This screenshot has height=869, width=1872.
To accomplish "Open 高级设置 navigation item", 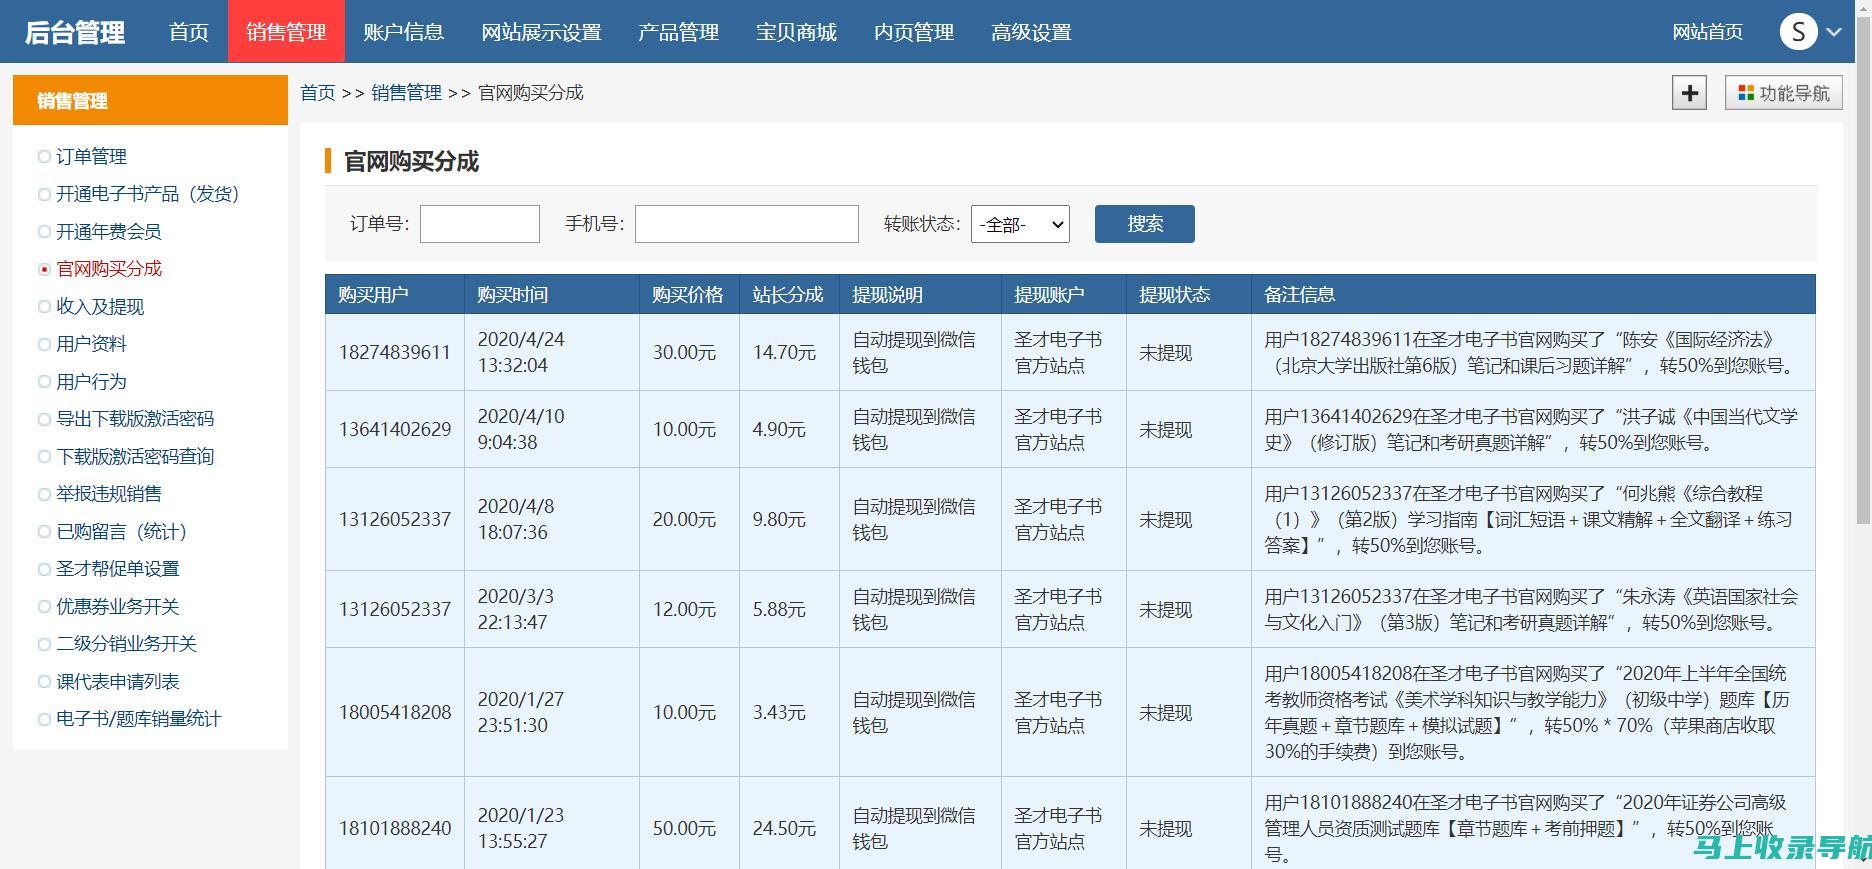I will [1031, 32].
